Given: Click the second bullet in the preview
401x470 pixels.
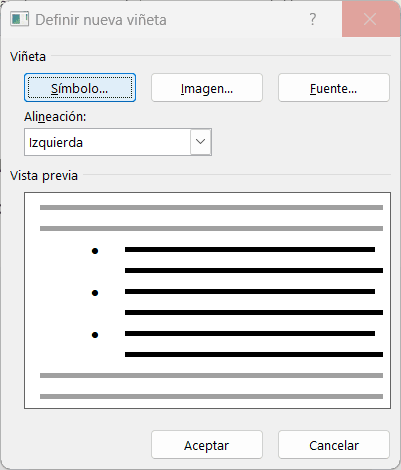Looking at the screenshot, I should pyautogui.click(x=95, y=293).
